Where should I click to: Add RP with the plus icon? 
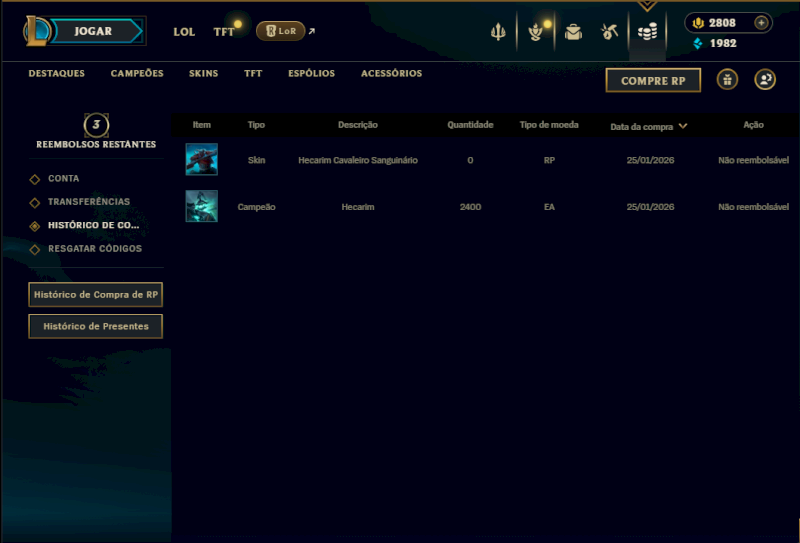pyautogui.click(x=761, y=22)
